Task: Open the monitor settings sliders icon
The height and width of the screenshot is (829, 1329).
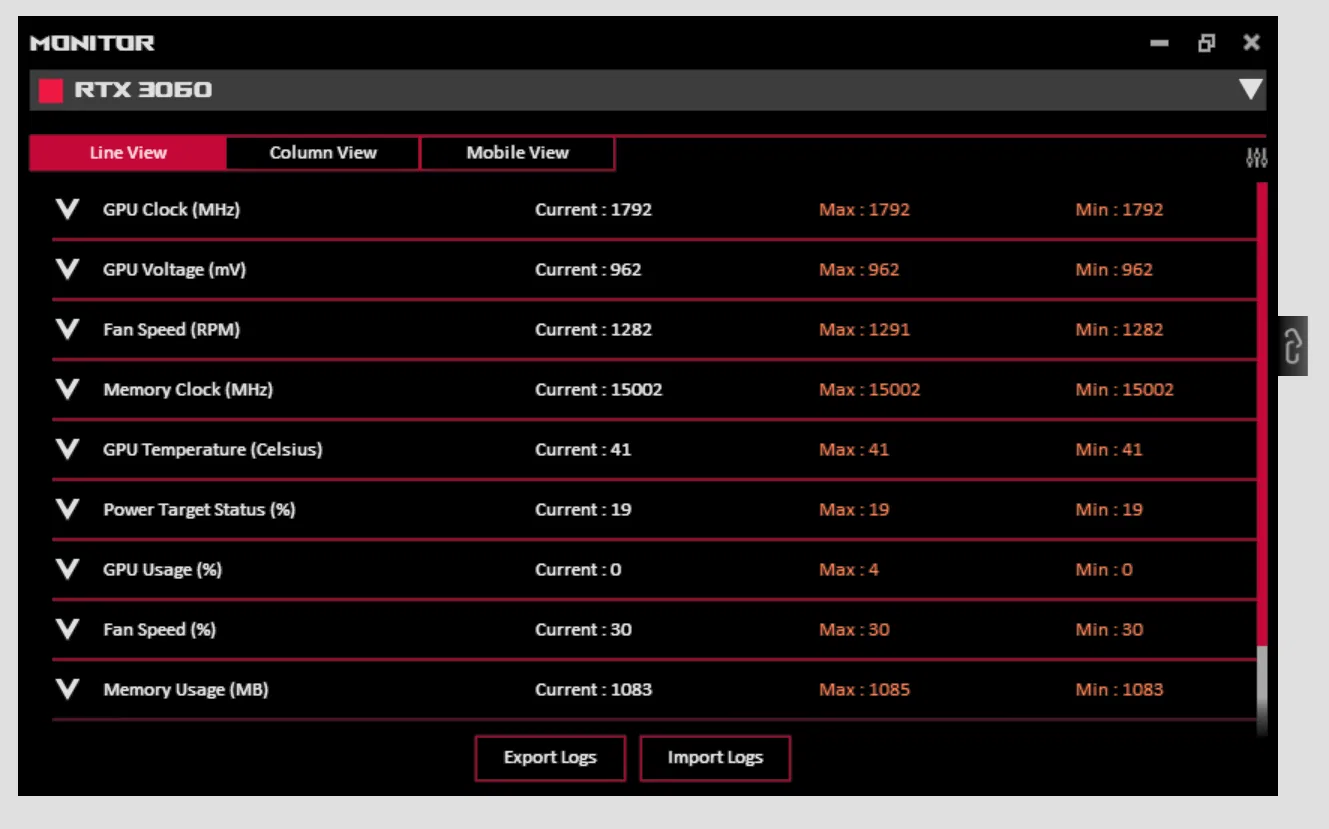Action: pyautogui.click(x=1257, y=157)
